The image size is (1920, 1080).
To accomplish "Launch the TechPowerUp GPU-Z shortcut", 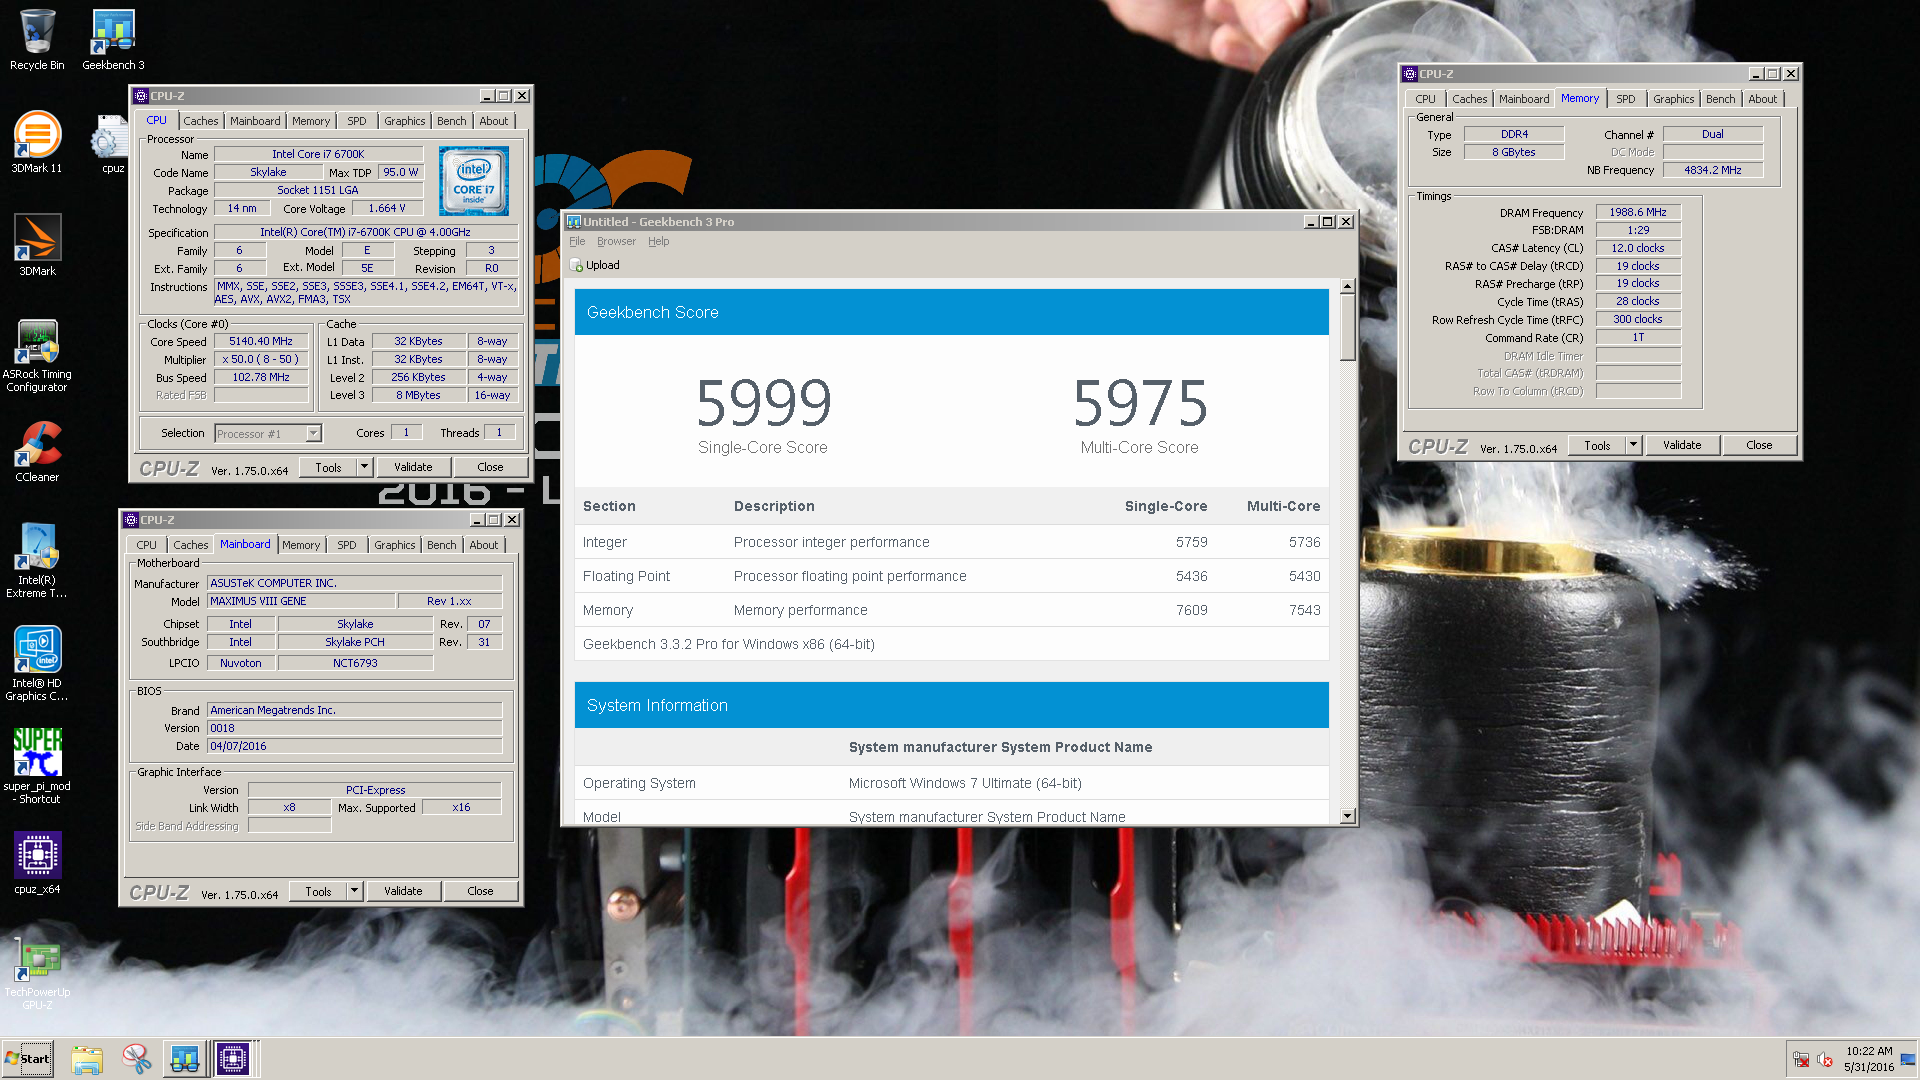I will pyautogui.click(x=37, y=973).
